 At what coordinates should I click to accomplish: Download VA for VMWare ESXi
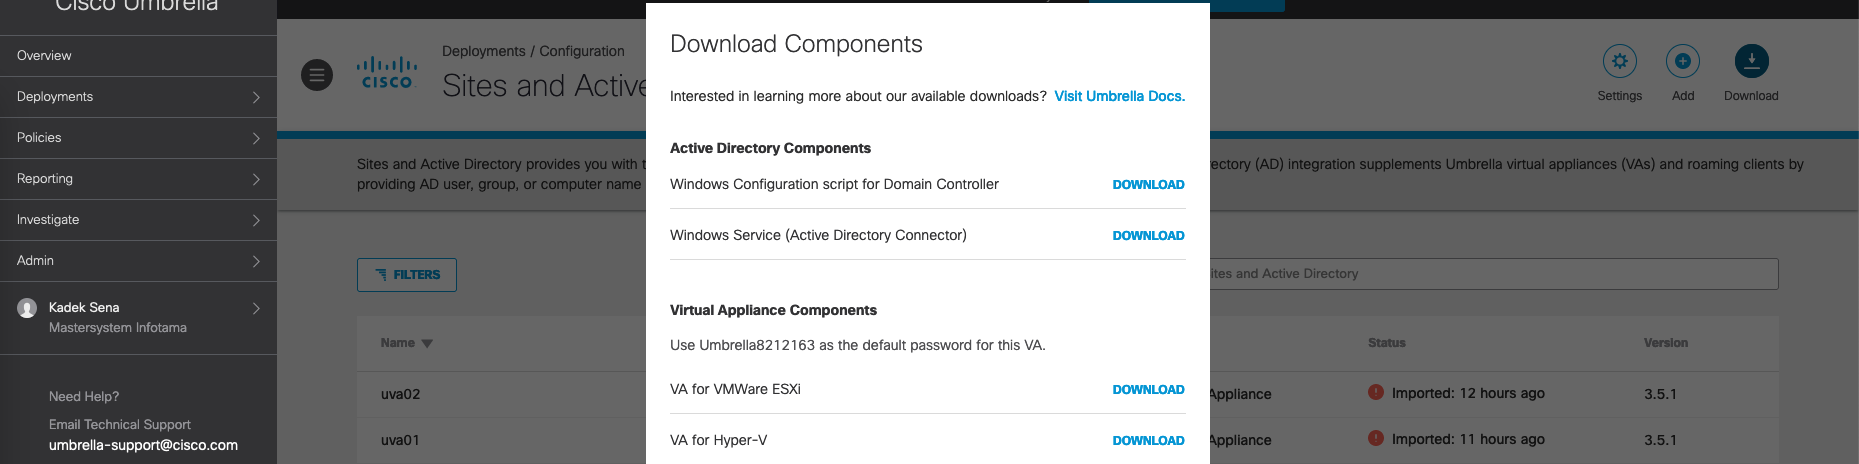pos(1148,390)
